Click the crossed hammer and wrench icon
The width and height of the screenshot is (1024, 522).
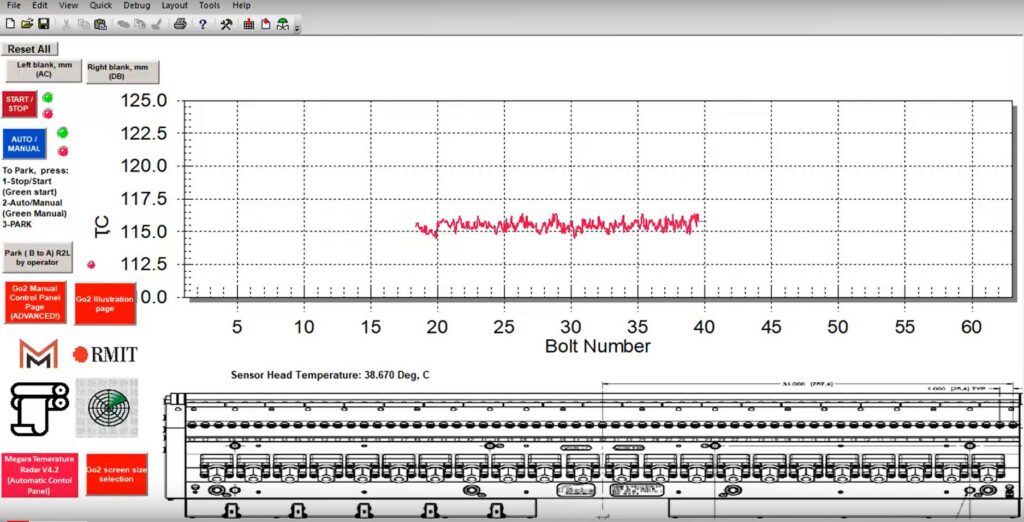(x=226, y=24)
